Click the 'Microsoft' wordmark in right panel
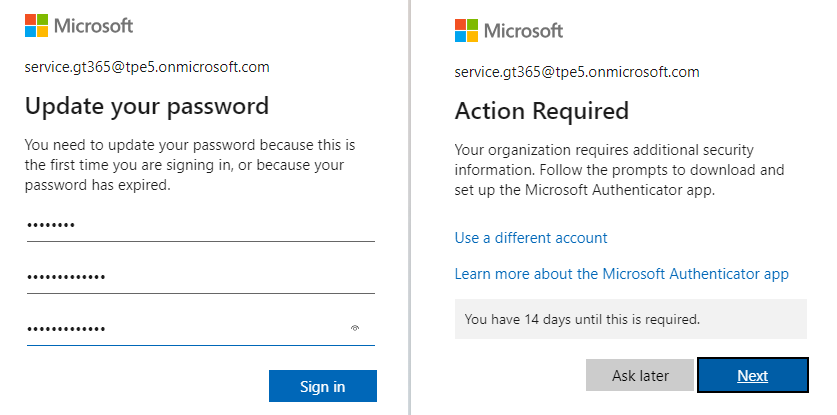 [524, 30]
